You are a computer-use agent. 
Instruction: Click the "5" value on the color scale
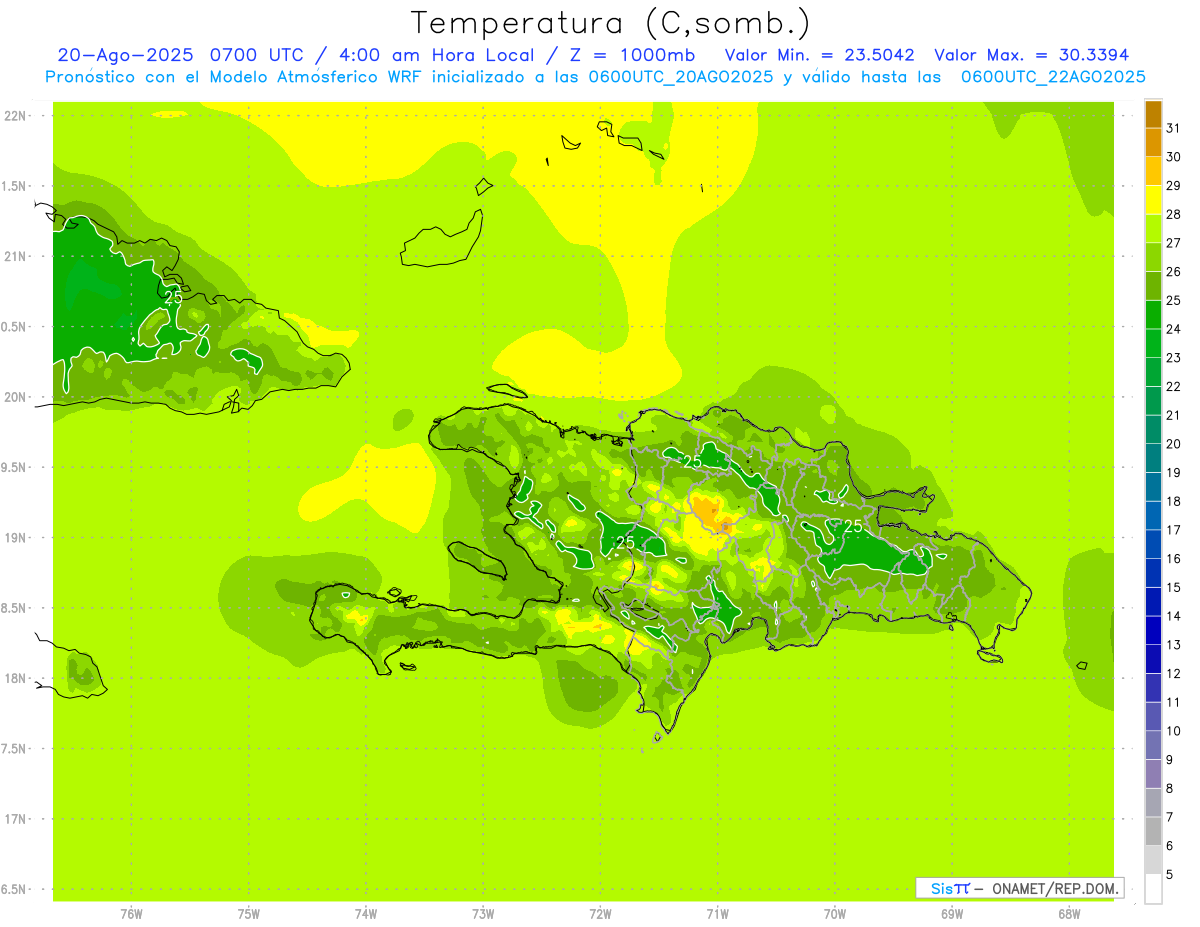[1170, 875]
